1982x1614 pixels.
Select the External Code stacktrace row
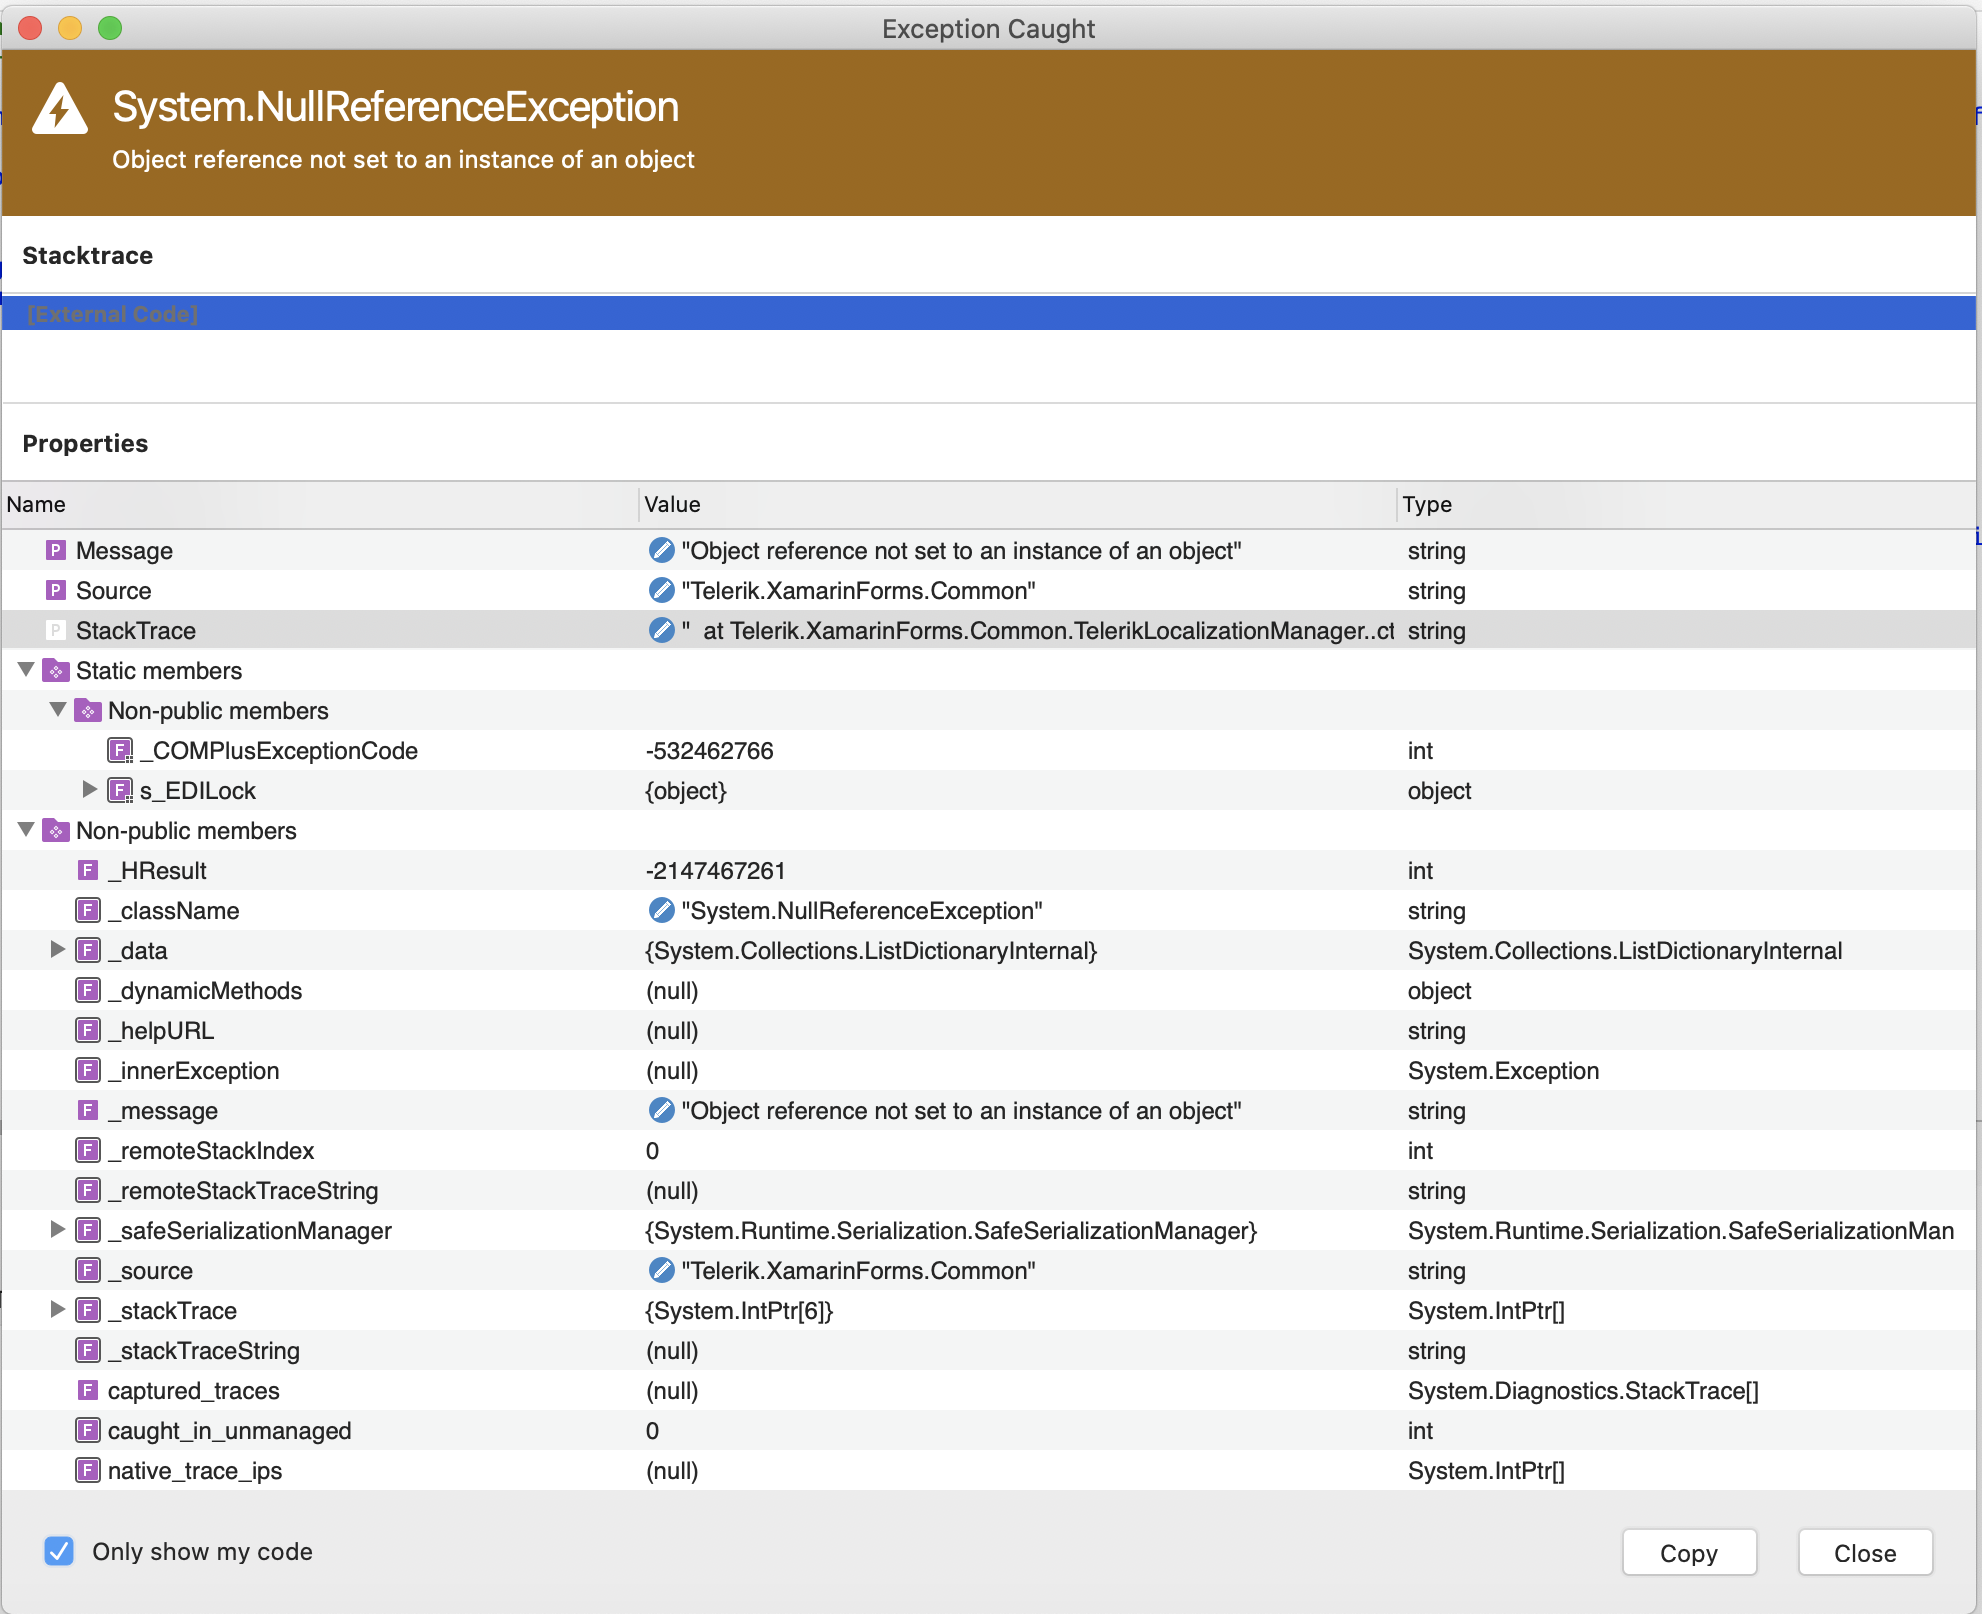click(x=112, y=314)
